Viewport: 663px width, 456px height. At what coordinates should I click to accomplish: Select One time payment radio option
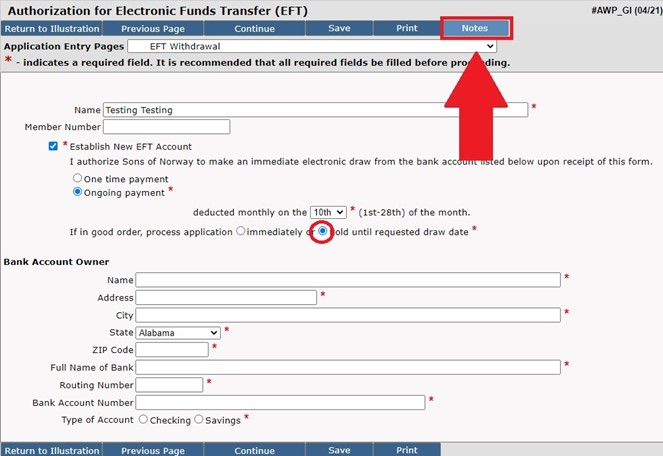[x=78, y=178]
